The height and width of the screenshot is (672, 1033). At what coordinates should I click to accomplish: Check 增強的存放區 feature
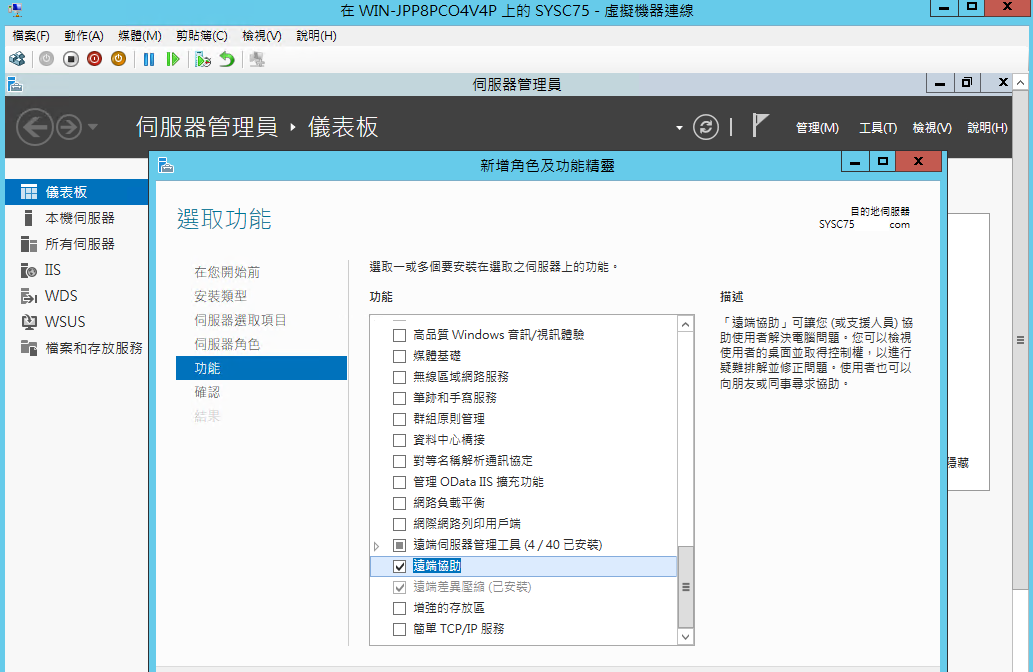(x=399, y=608)
